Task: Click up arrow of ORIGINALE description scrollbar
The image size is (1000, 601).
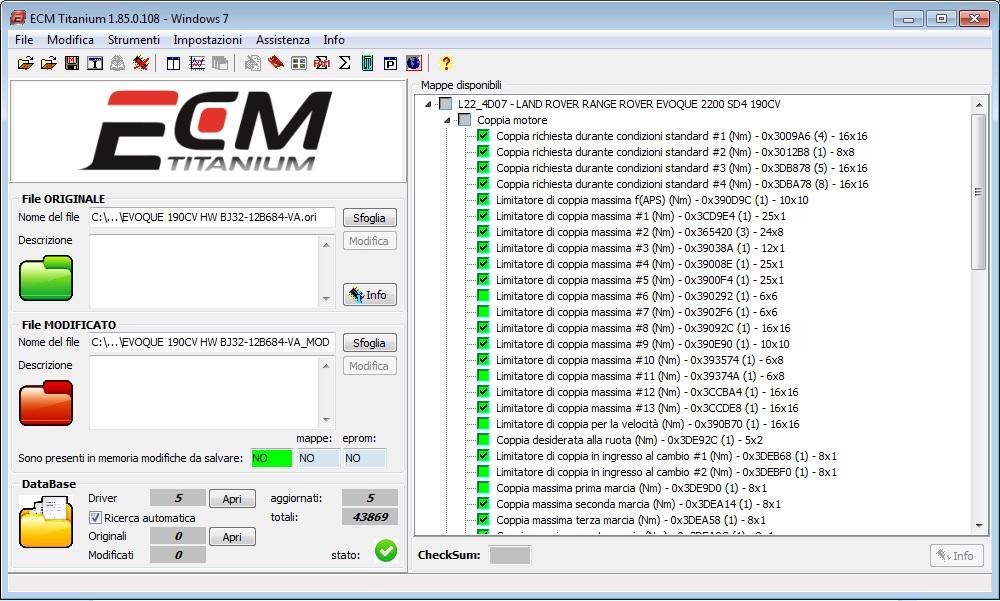Action: [x=326, y=244]
